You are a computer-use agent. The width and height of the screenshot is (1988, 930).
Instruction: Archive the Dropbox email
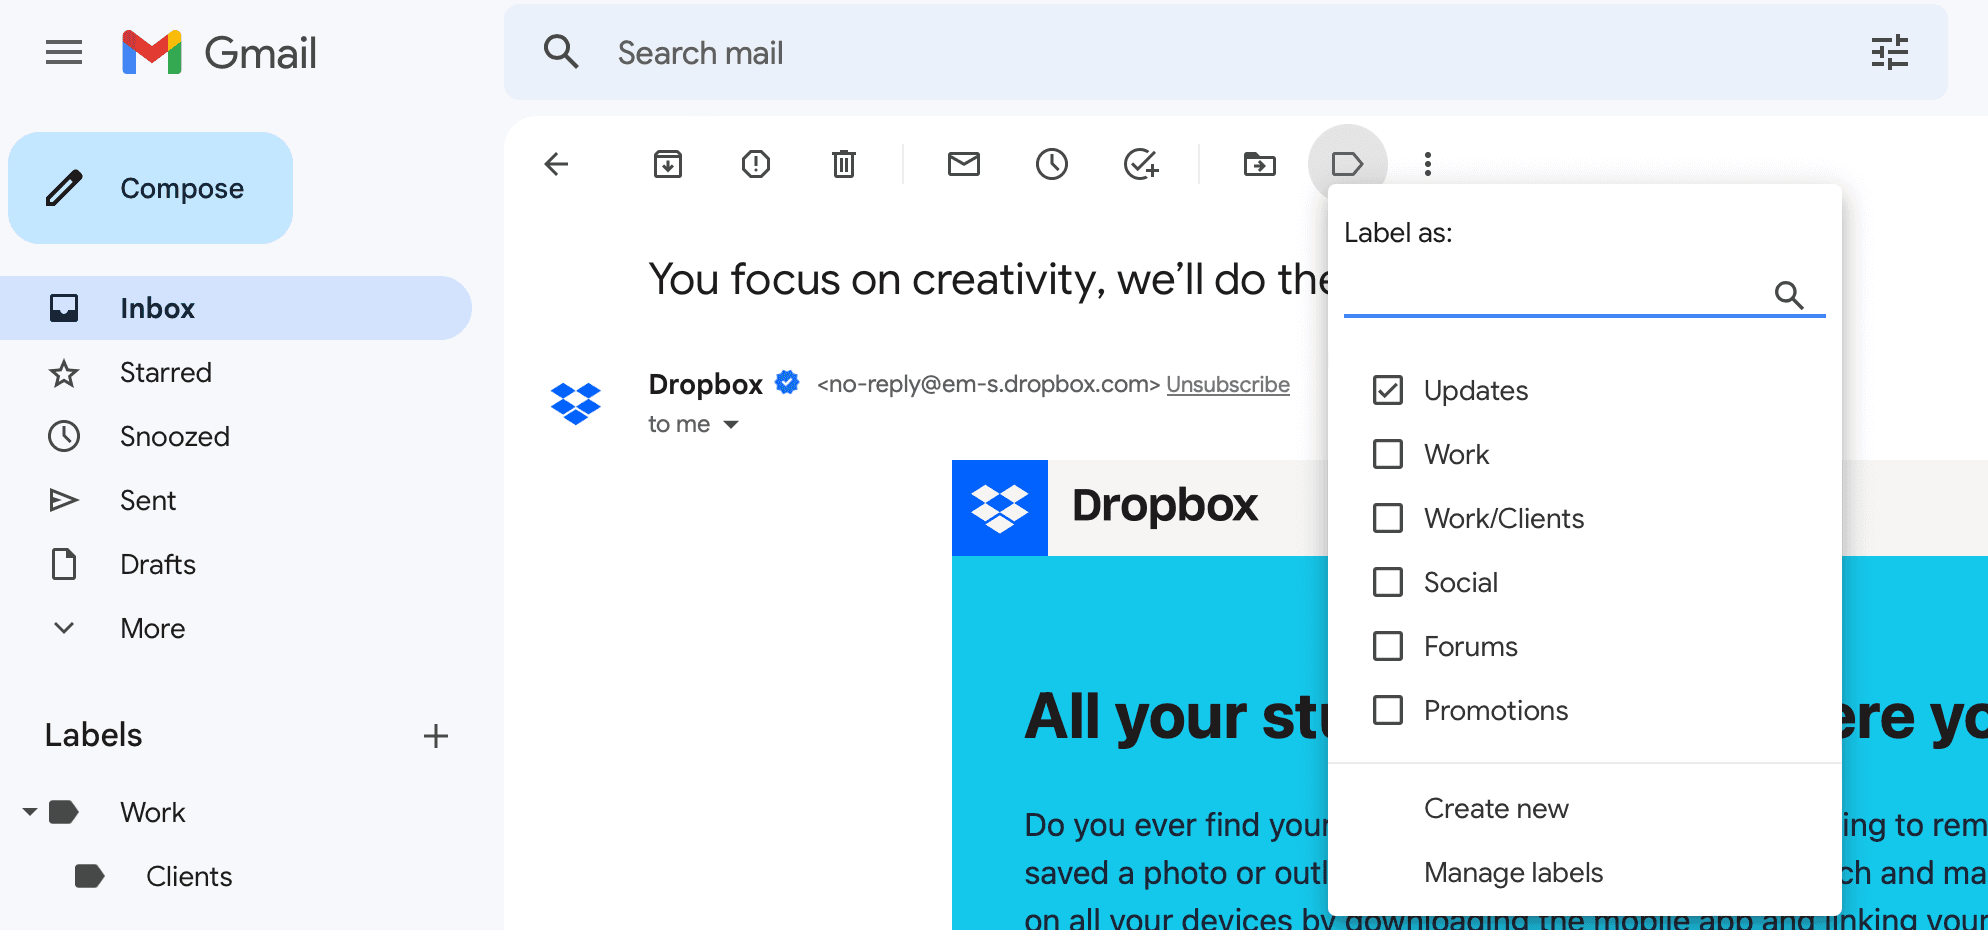point(668,164)
